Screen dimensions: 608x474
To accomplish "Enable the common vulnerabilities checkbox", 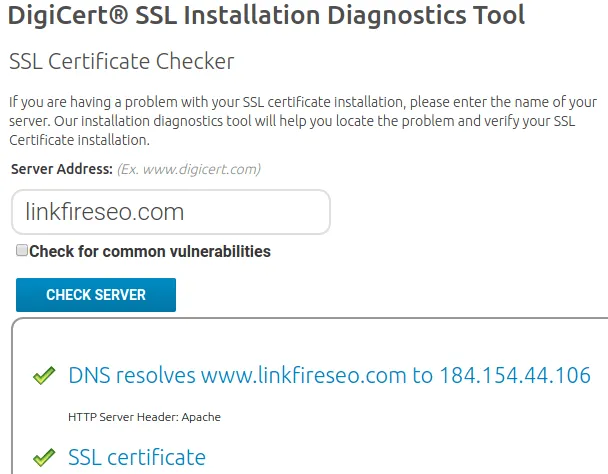I will (x=22, y=251).
